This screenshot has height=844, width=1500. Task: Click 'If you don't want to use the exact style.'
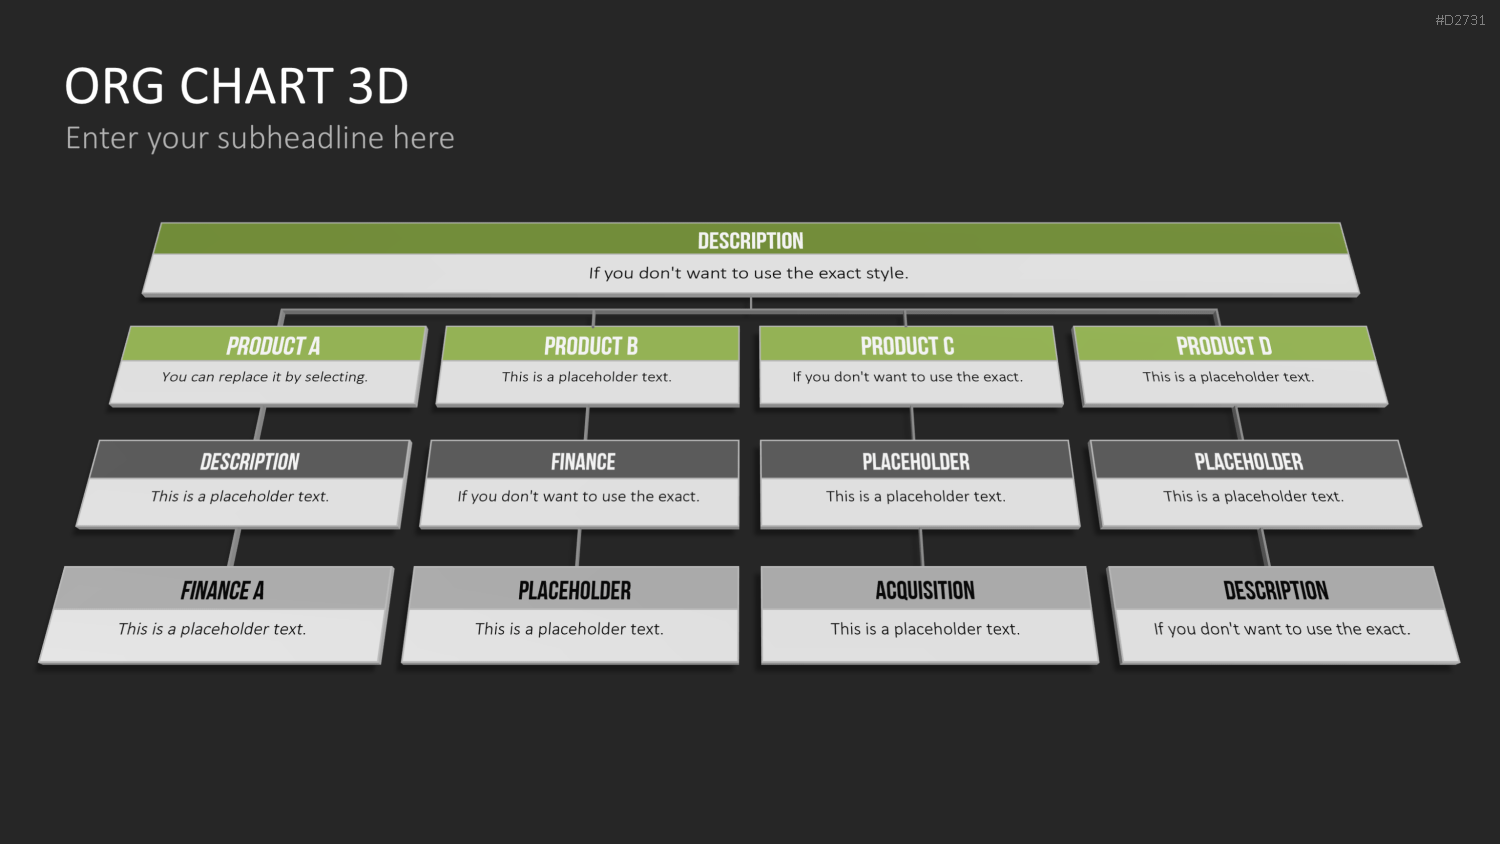click(749, 273)
